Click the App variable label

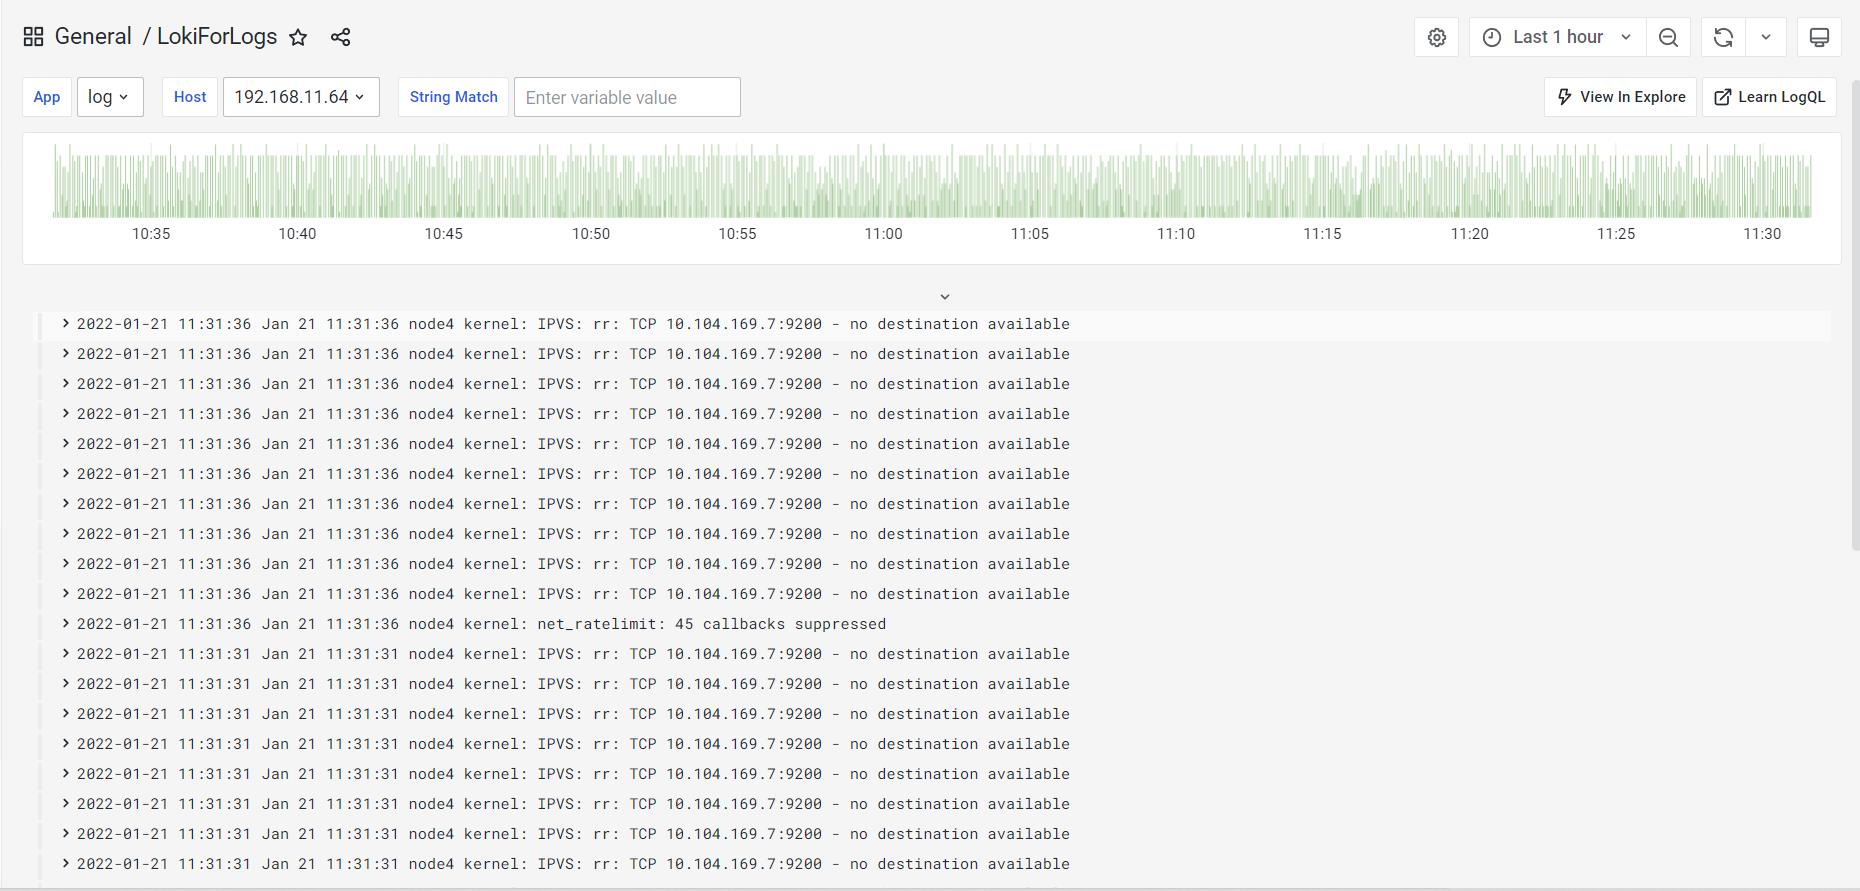tap(47, 97)
